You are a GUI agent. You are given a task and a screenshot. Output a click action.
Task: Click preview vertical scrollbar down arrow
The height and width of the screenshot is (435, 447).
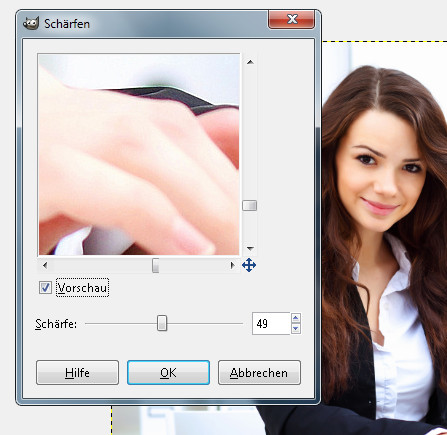point(250,248)
